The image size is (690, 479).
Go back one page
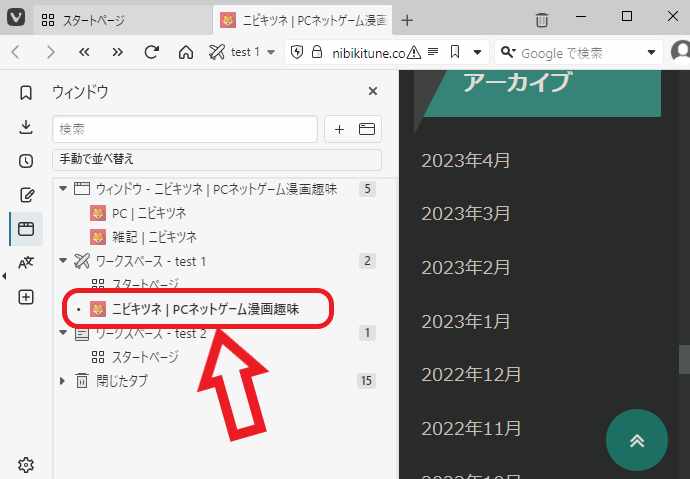tap(16, 52)
